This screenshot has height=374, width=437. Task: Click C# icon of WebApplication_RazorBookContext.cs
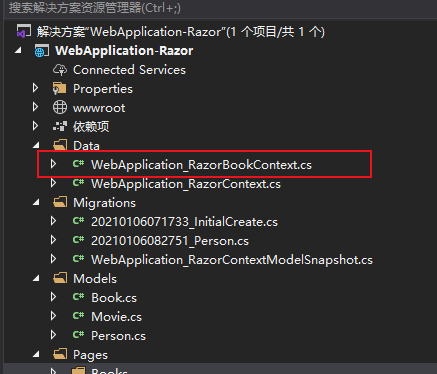[78, 164]
